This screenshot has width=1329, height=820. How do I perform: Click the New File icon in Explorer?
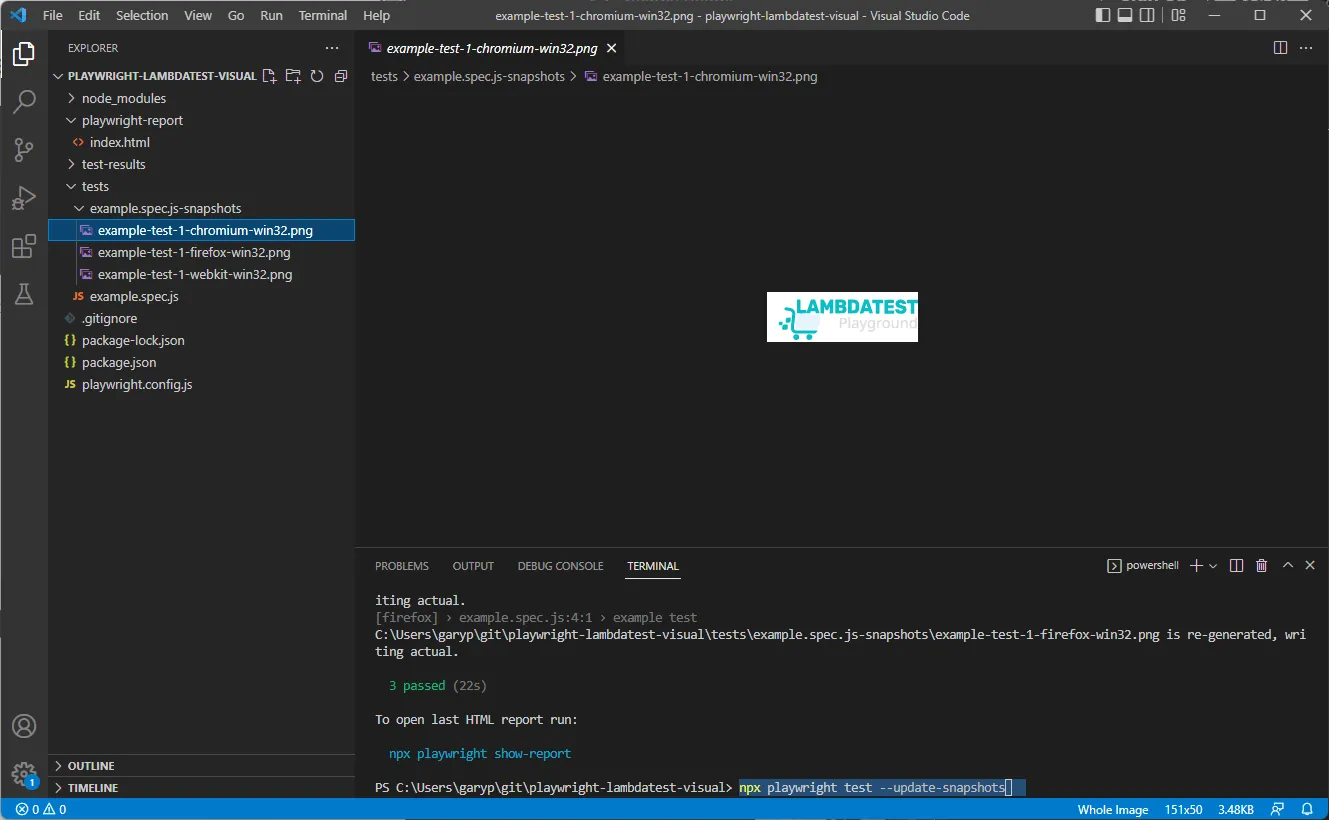click(269, 76)
